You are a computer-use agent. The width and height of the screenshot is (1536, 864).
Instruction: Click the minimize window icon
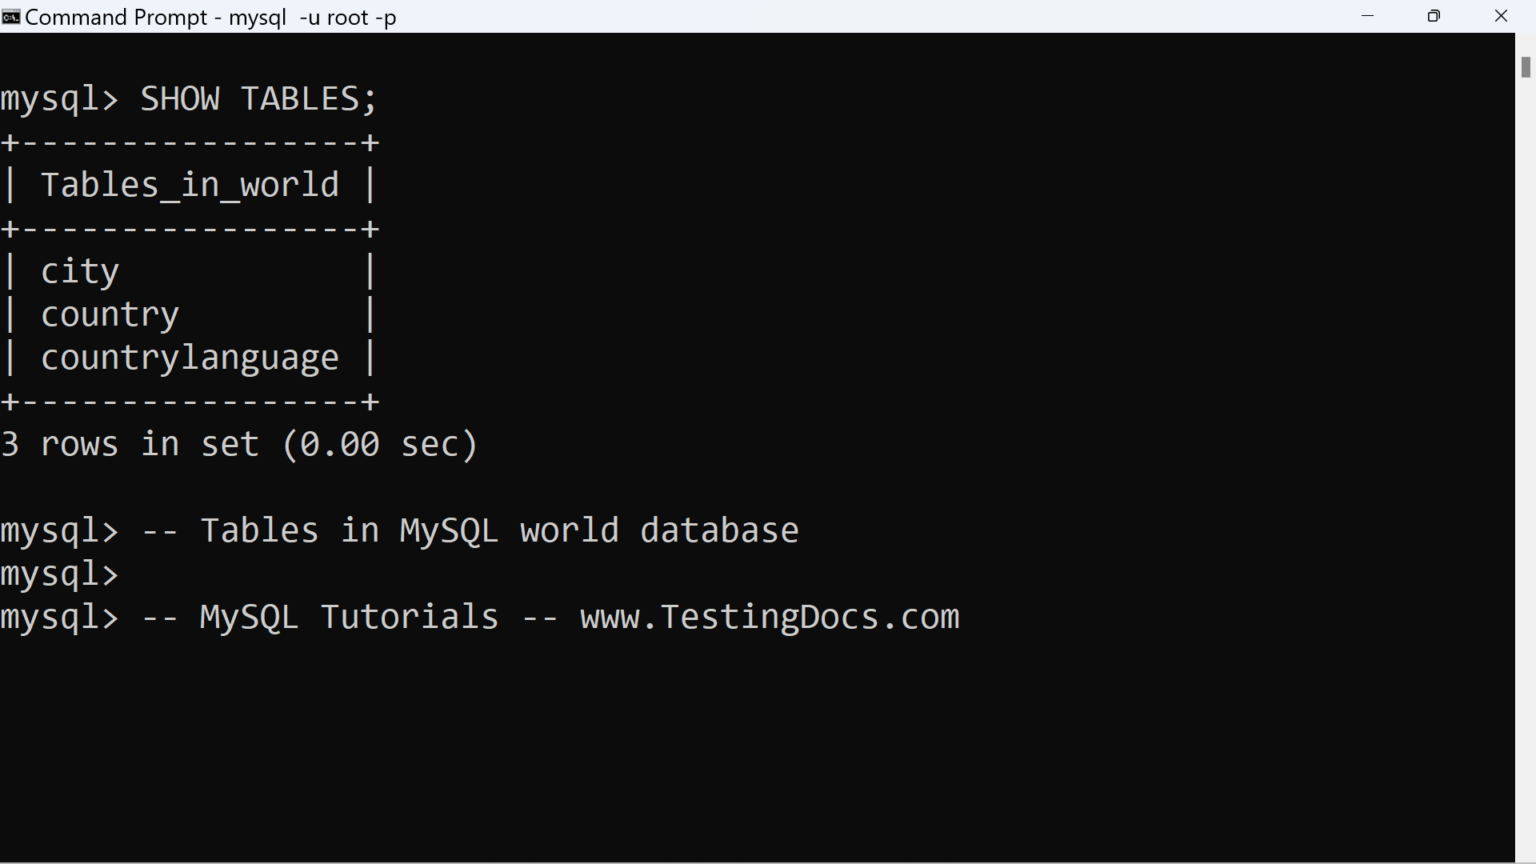[x=1366, y=16]
